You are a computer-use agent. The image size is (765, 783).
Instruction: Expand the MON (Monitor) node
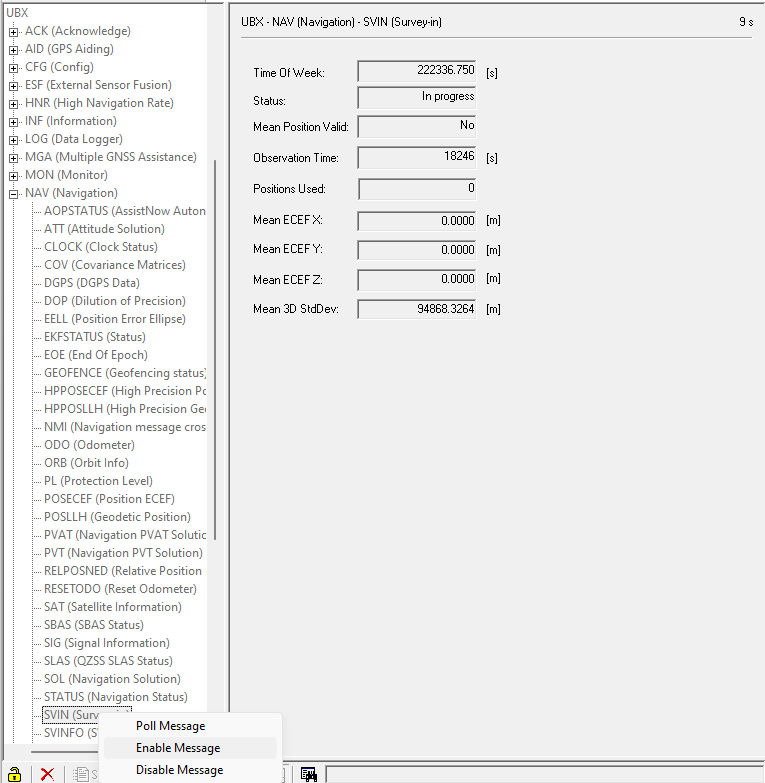point(14,175)
